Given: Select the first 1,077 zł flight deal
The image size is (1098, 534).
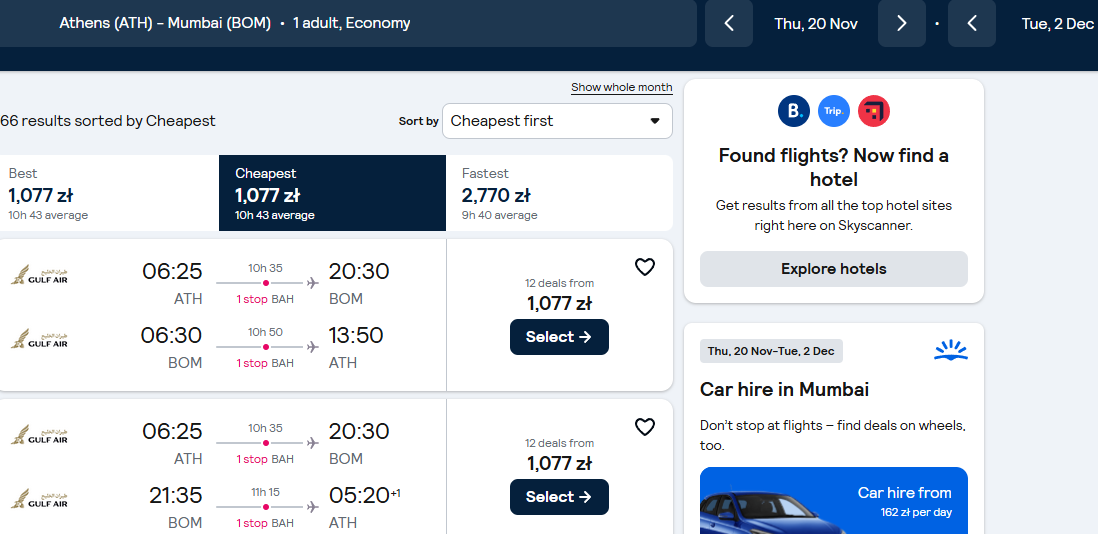Looking at the screenshot, I should point(560,337).
